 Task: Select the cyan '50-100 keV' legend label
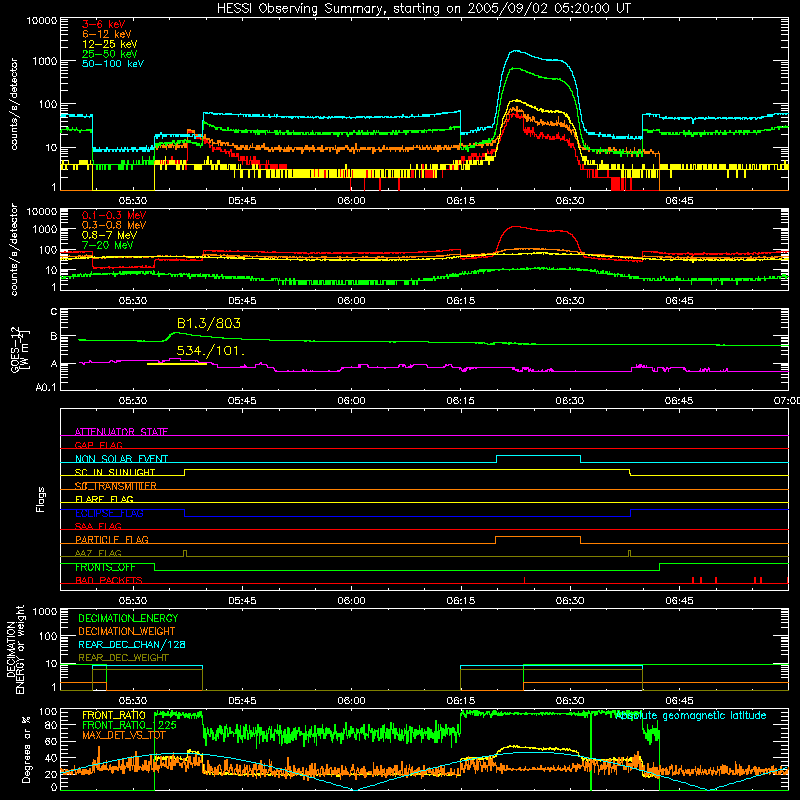tap(113, 64)
